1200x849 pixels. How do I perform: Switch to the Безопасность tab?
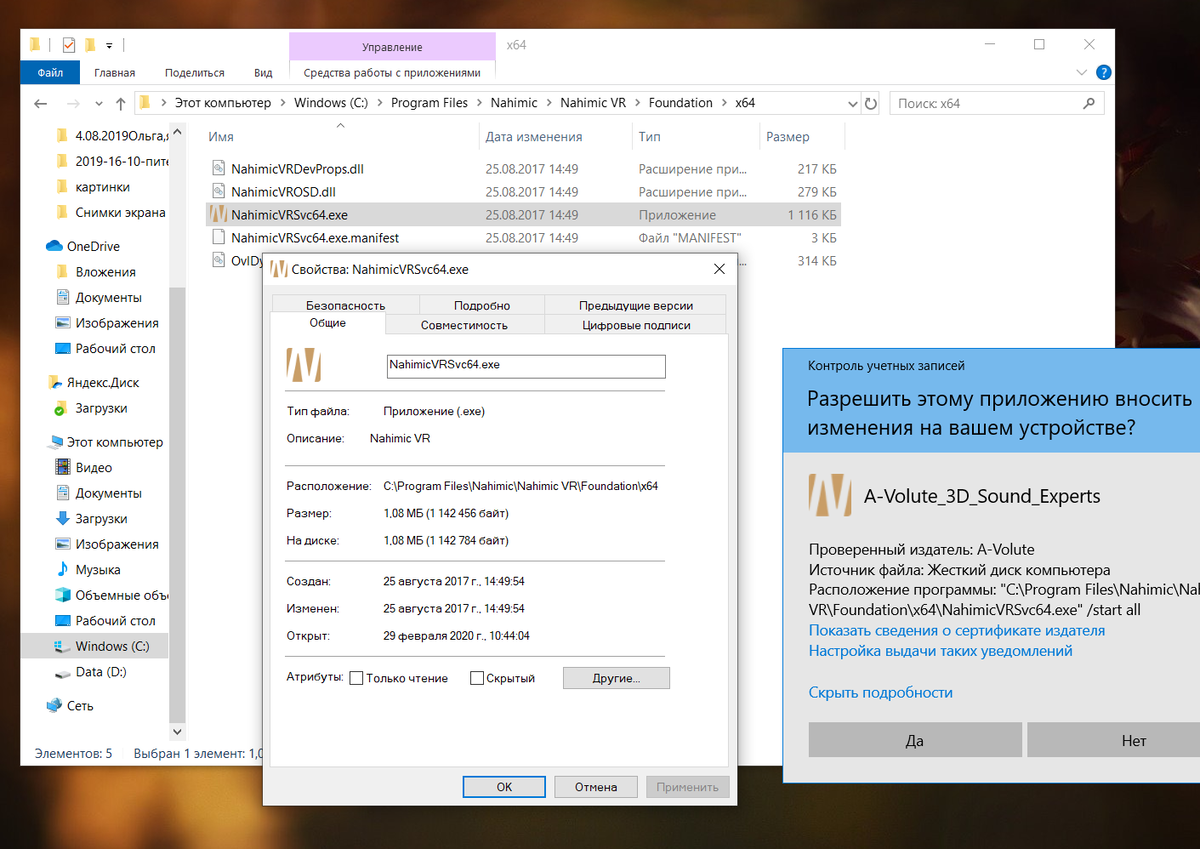click(x=345, y=305)
